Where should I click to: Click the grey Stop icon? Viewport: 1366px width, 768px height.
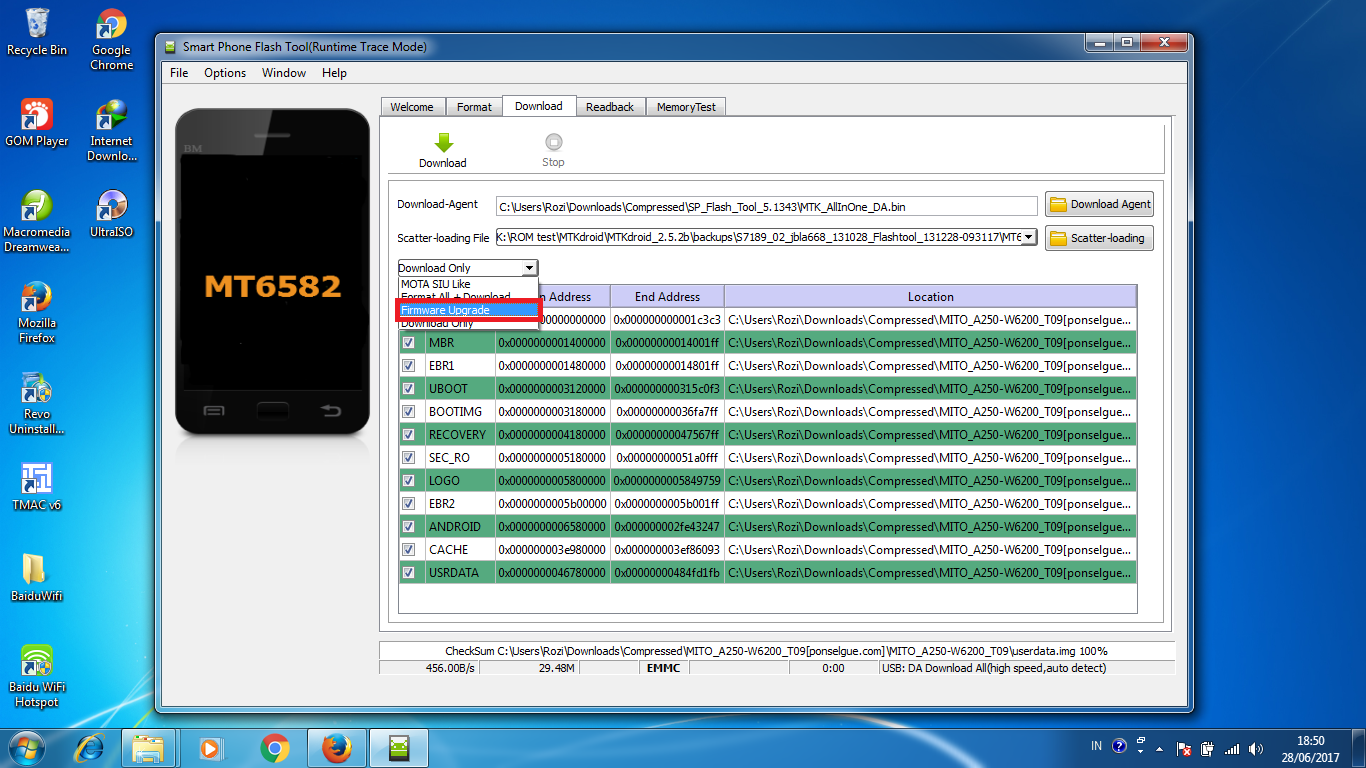553,143
